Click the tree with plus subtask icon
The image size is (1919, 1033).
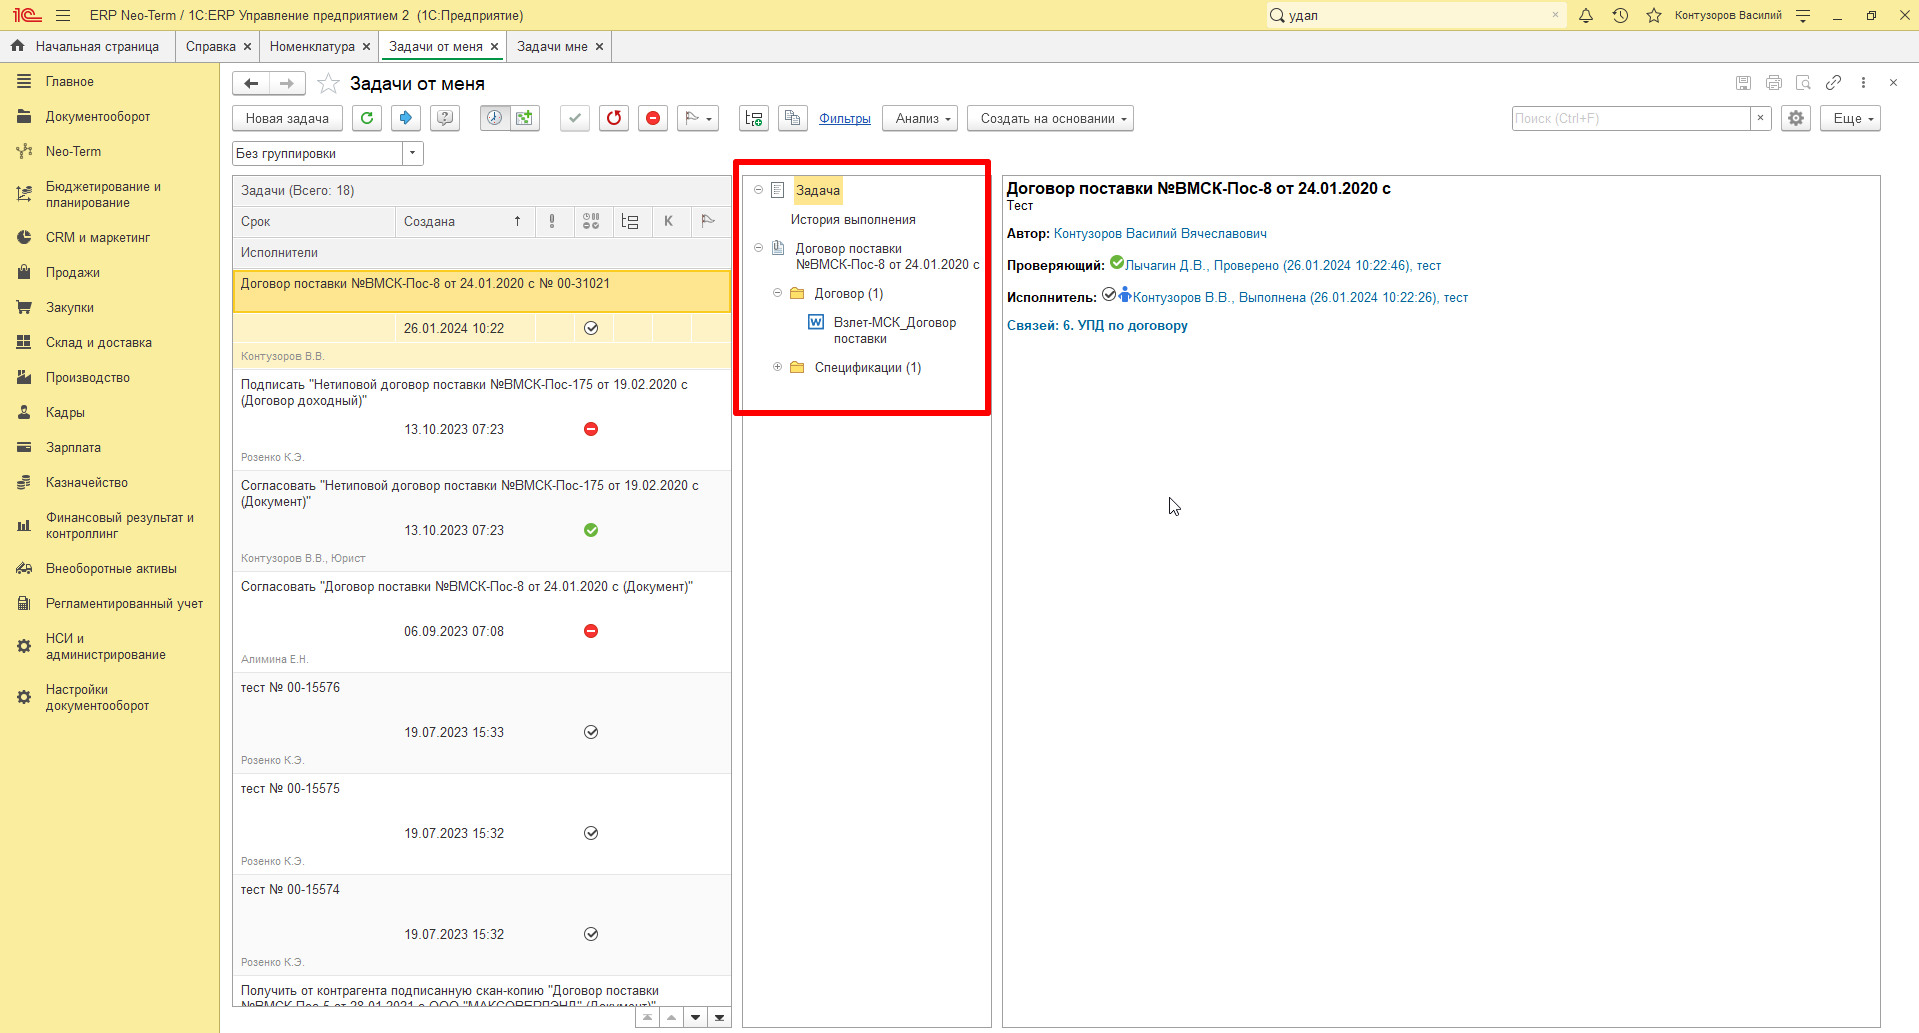pyautogui.click(x=754, y=118)
